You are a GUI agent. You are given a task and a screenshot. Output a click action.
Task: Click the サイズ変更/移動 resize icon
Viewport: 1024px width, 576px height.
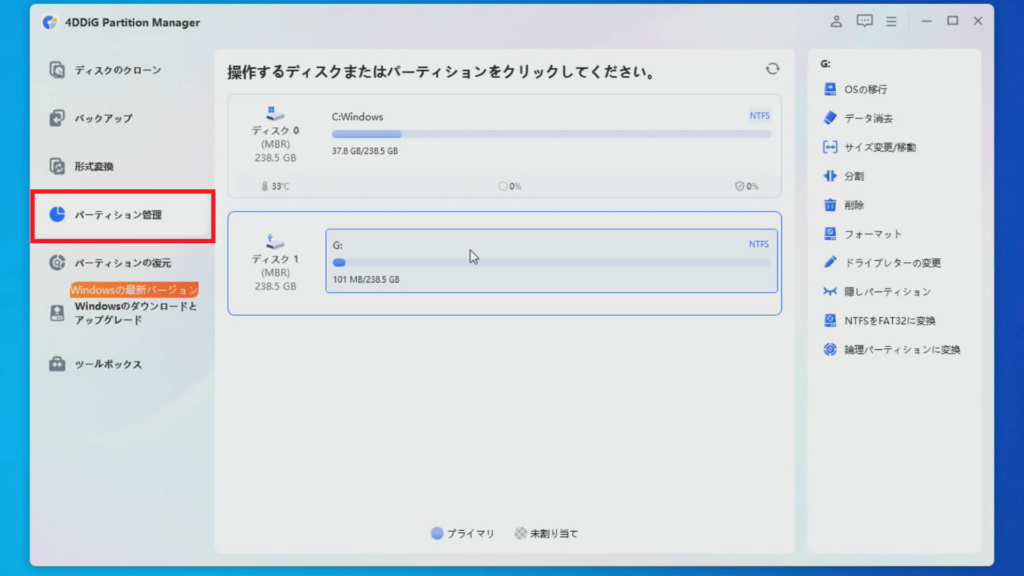pos(829,147)
